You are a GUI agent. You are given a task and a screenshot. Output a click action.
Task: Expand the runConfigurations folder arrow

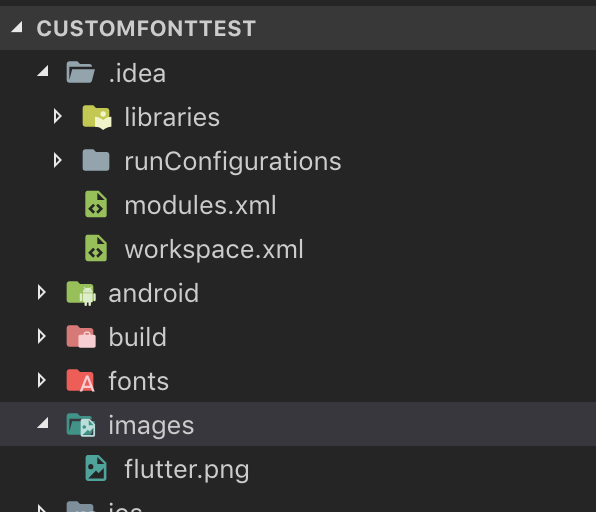pos(58,160)
